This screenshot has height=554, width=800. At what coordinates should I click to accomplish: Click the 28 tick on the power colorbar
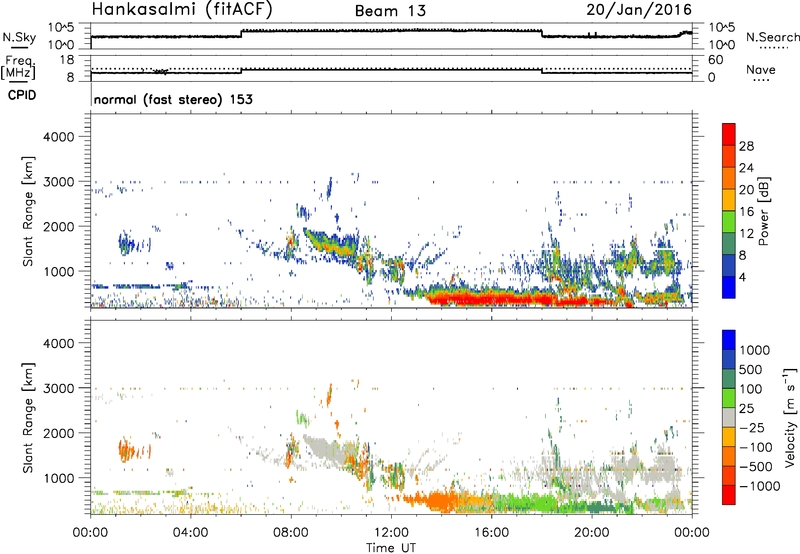click(746, 146)
